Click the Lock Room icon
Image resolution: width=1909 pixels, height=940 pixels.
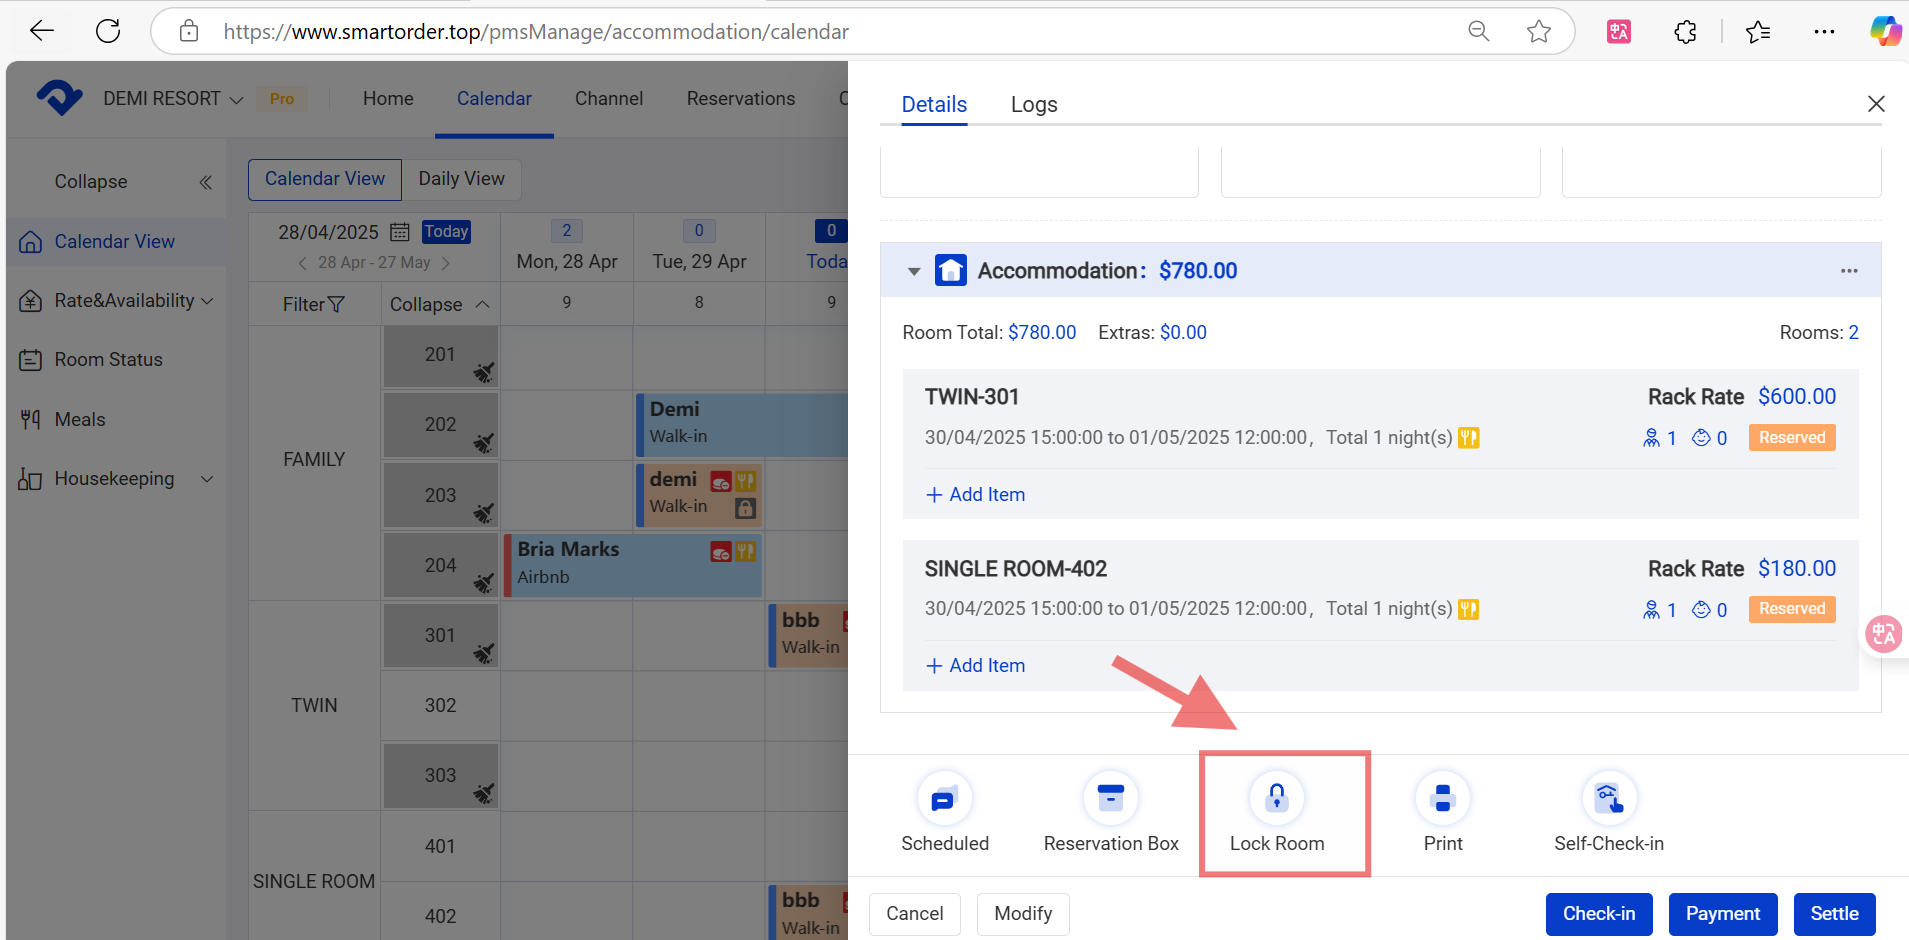pyautogui.click(x=1276, y=798)
